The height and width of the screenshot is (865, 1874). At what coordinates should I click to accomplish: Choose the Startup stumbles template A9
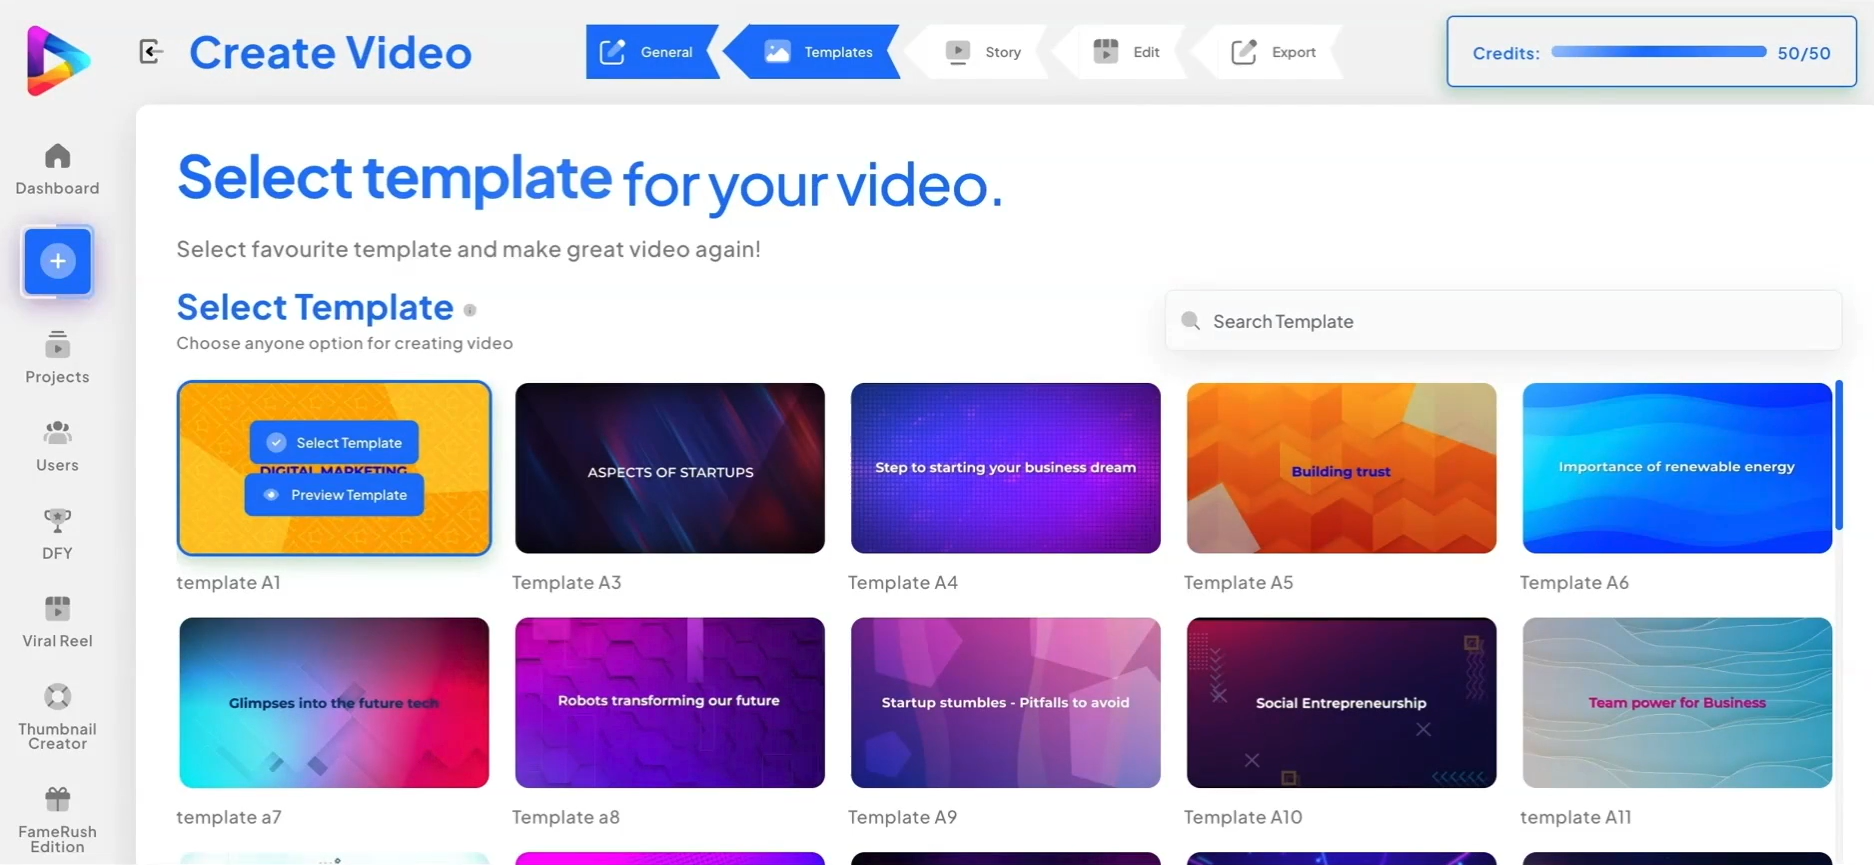click(x=1006, y=702)
